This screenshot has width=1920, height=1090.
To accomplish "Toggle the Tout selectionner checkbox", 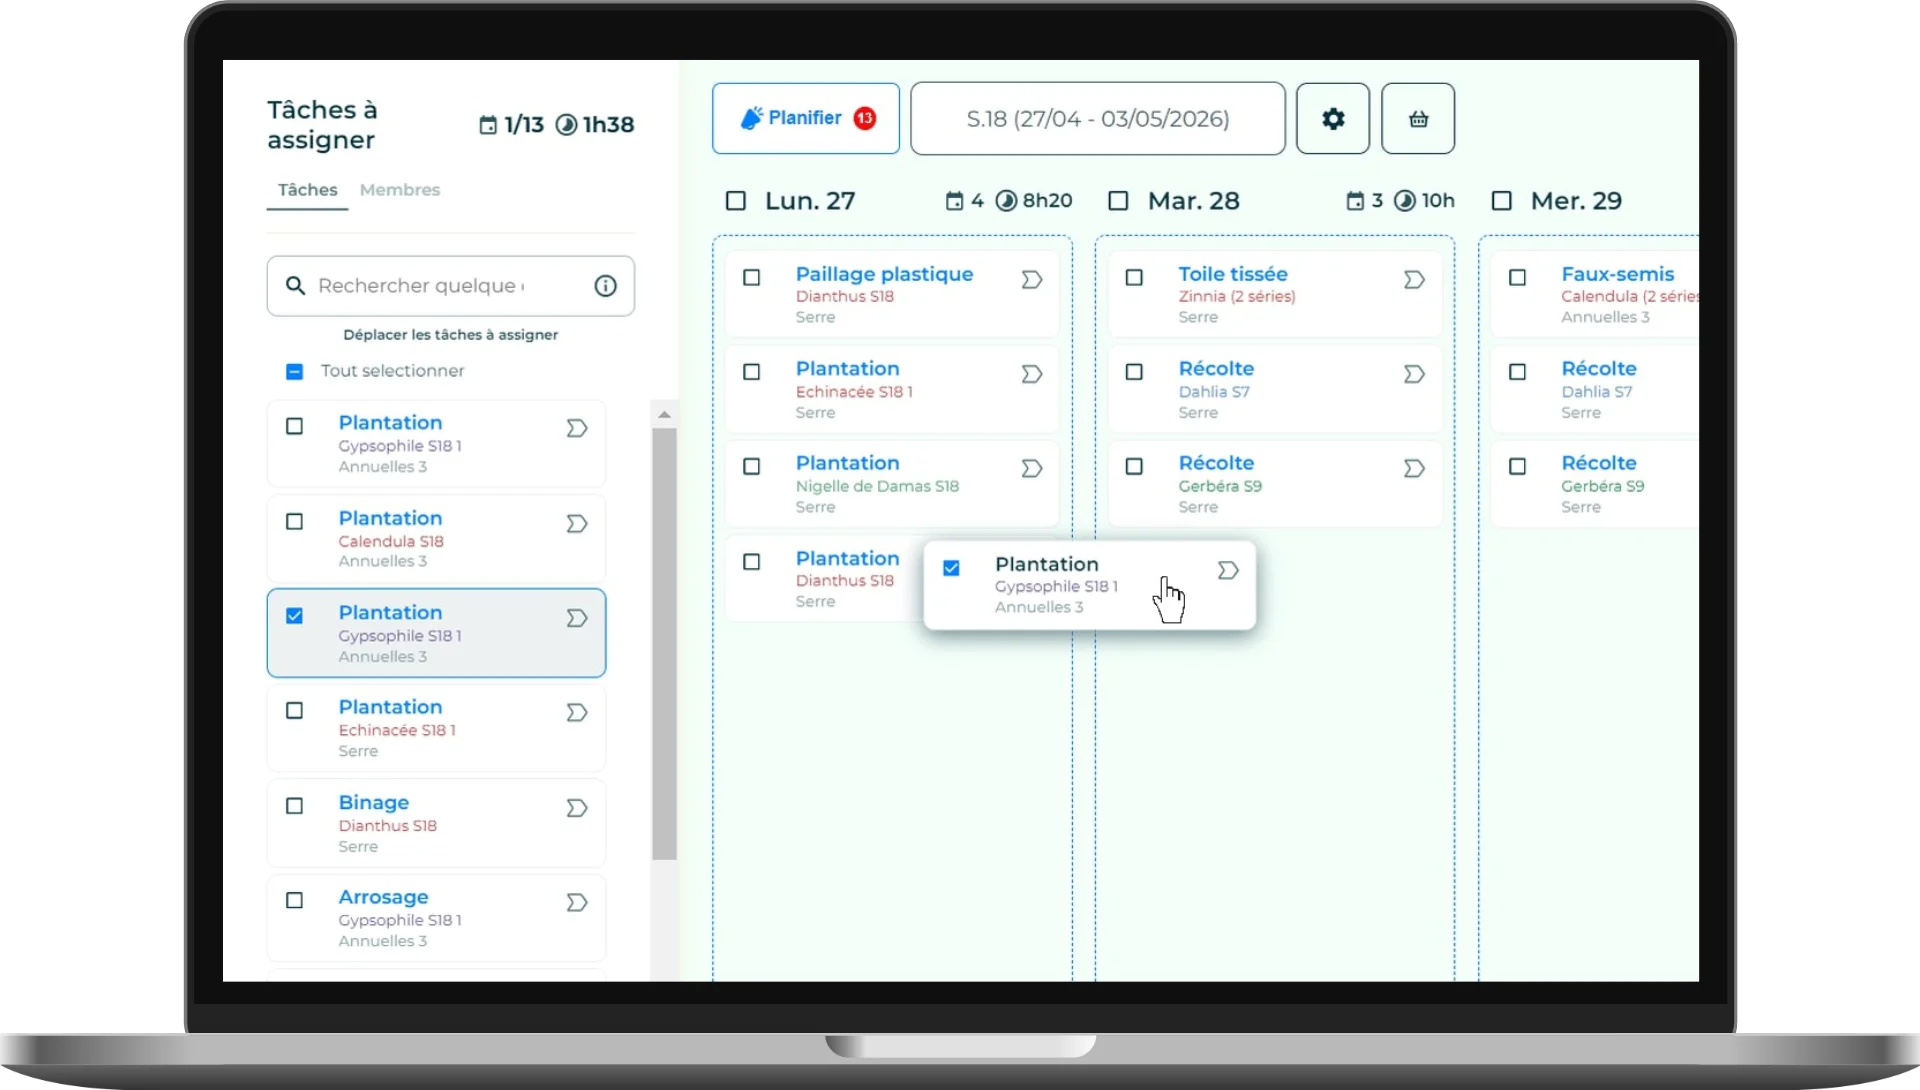I will click(x=294, y=371).
